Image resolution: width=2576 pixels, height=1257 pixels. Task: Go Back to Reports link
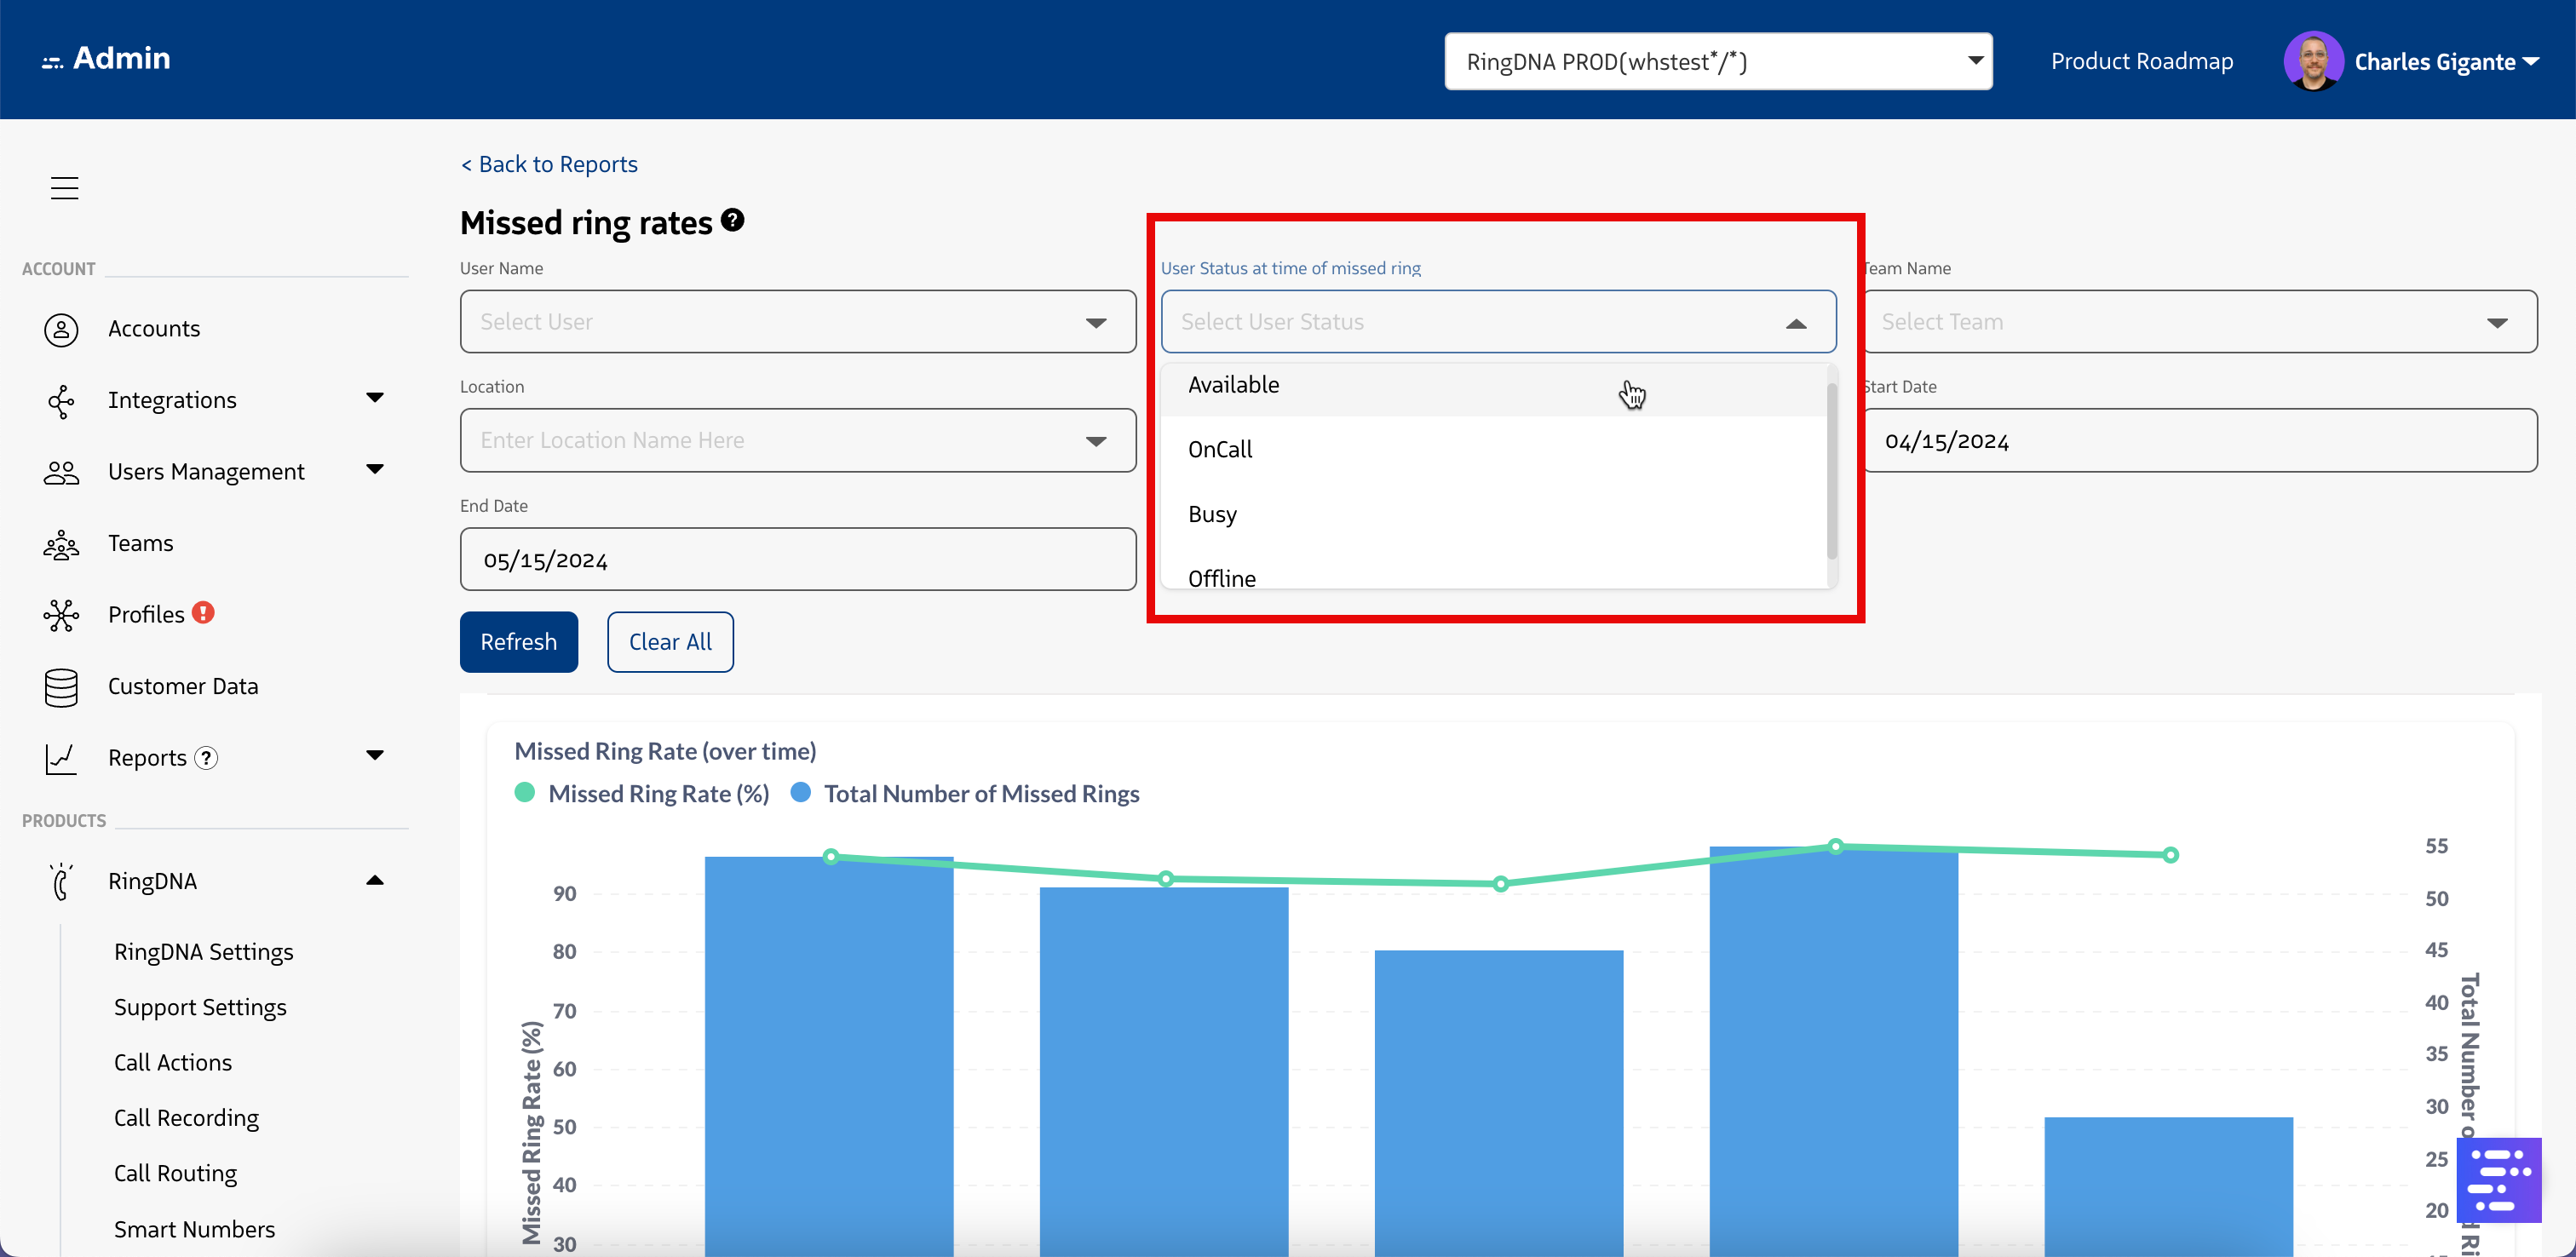tap(549, 164)
